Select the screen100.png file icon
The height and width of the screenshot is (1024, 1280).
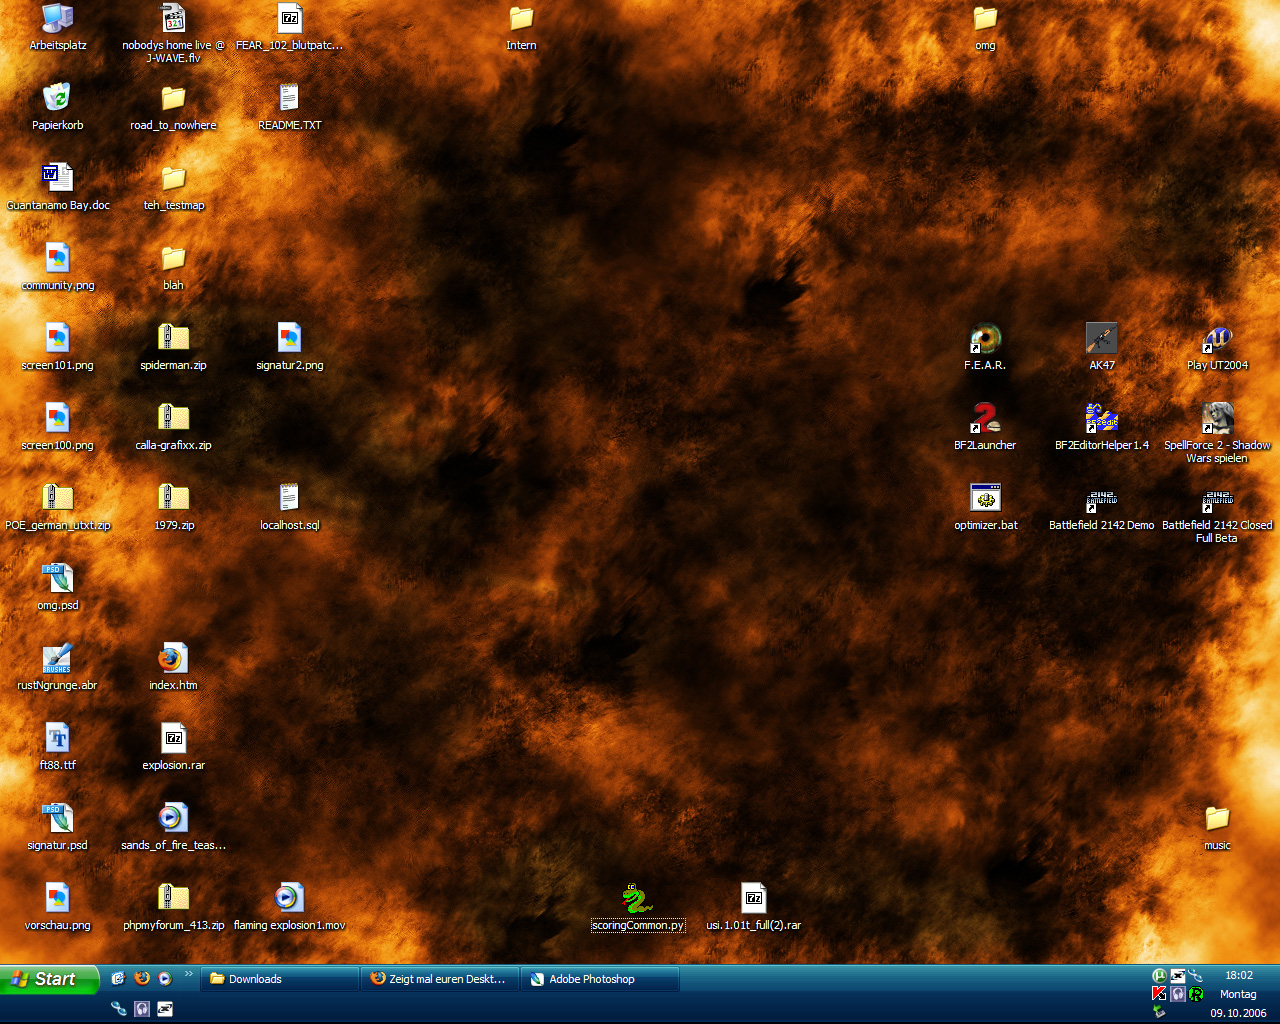point(58,427)
